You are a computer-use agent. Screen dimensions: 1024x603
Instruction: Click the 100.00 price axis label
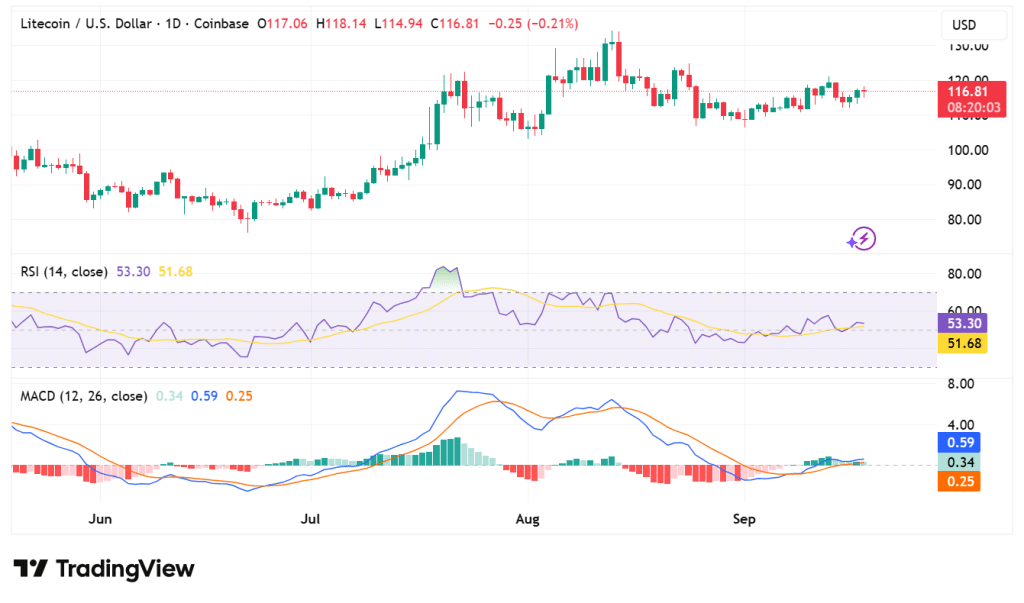(968, 150)
